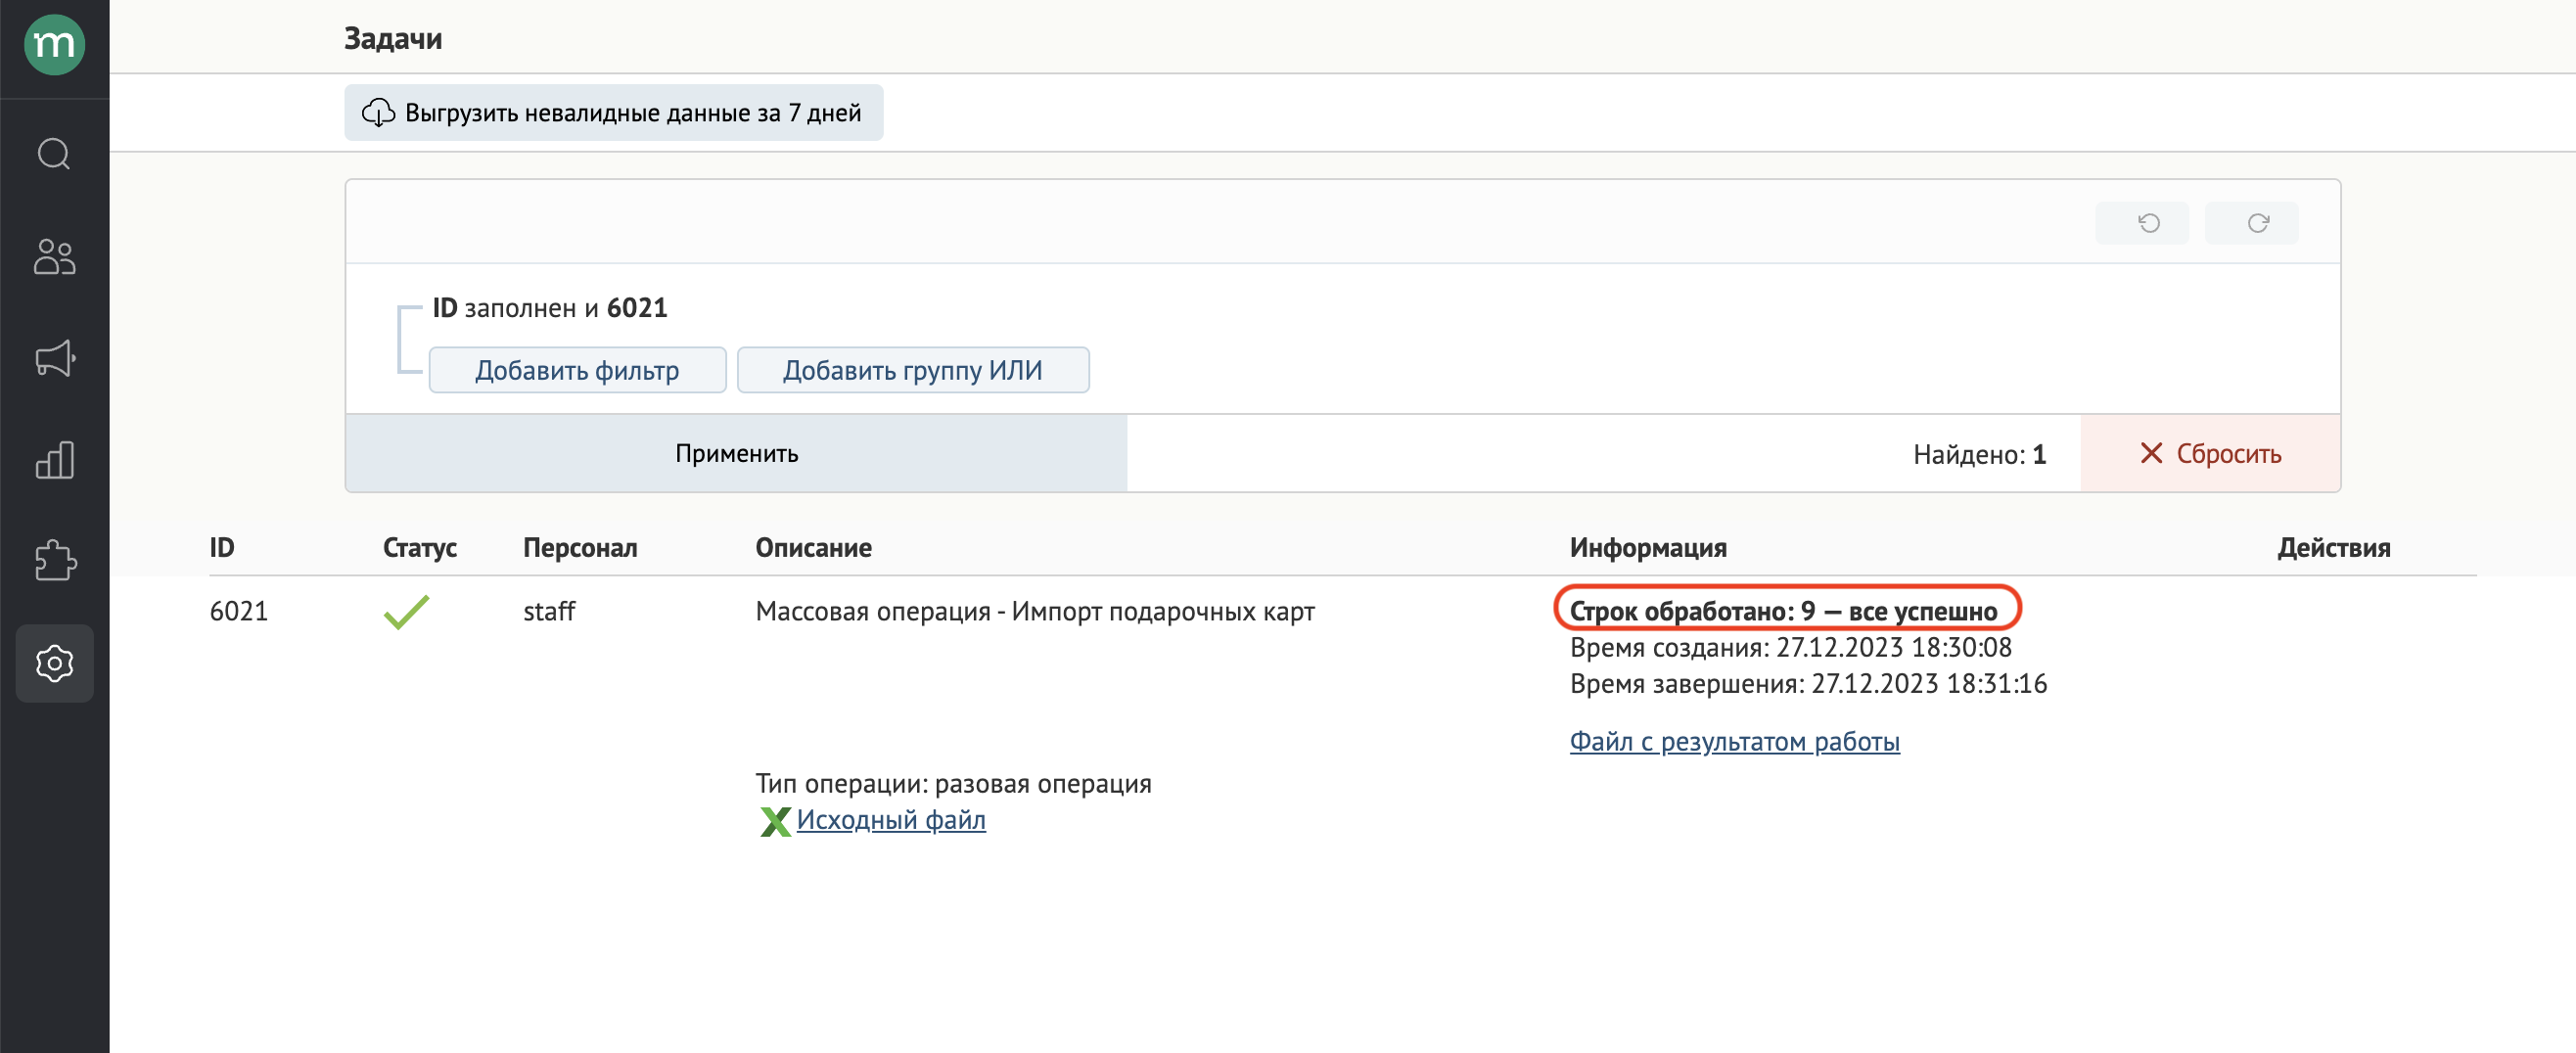
Task: Click the redo filter arrow icon
Action: [x=2251, y=223]
